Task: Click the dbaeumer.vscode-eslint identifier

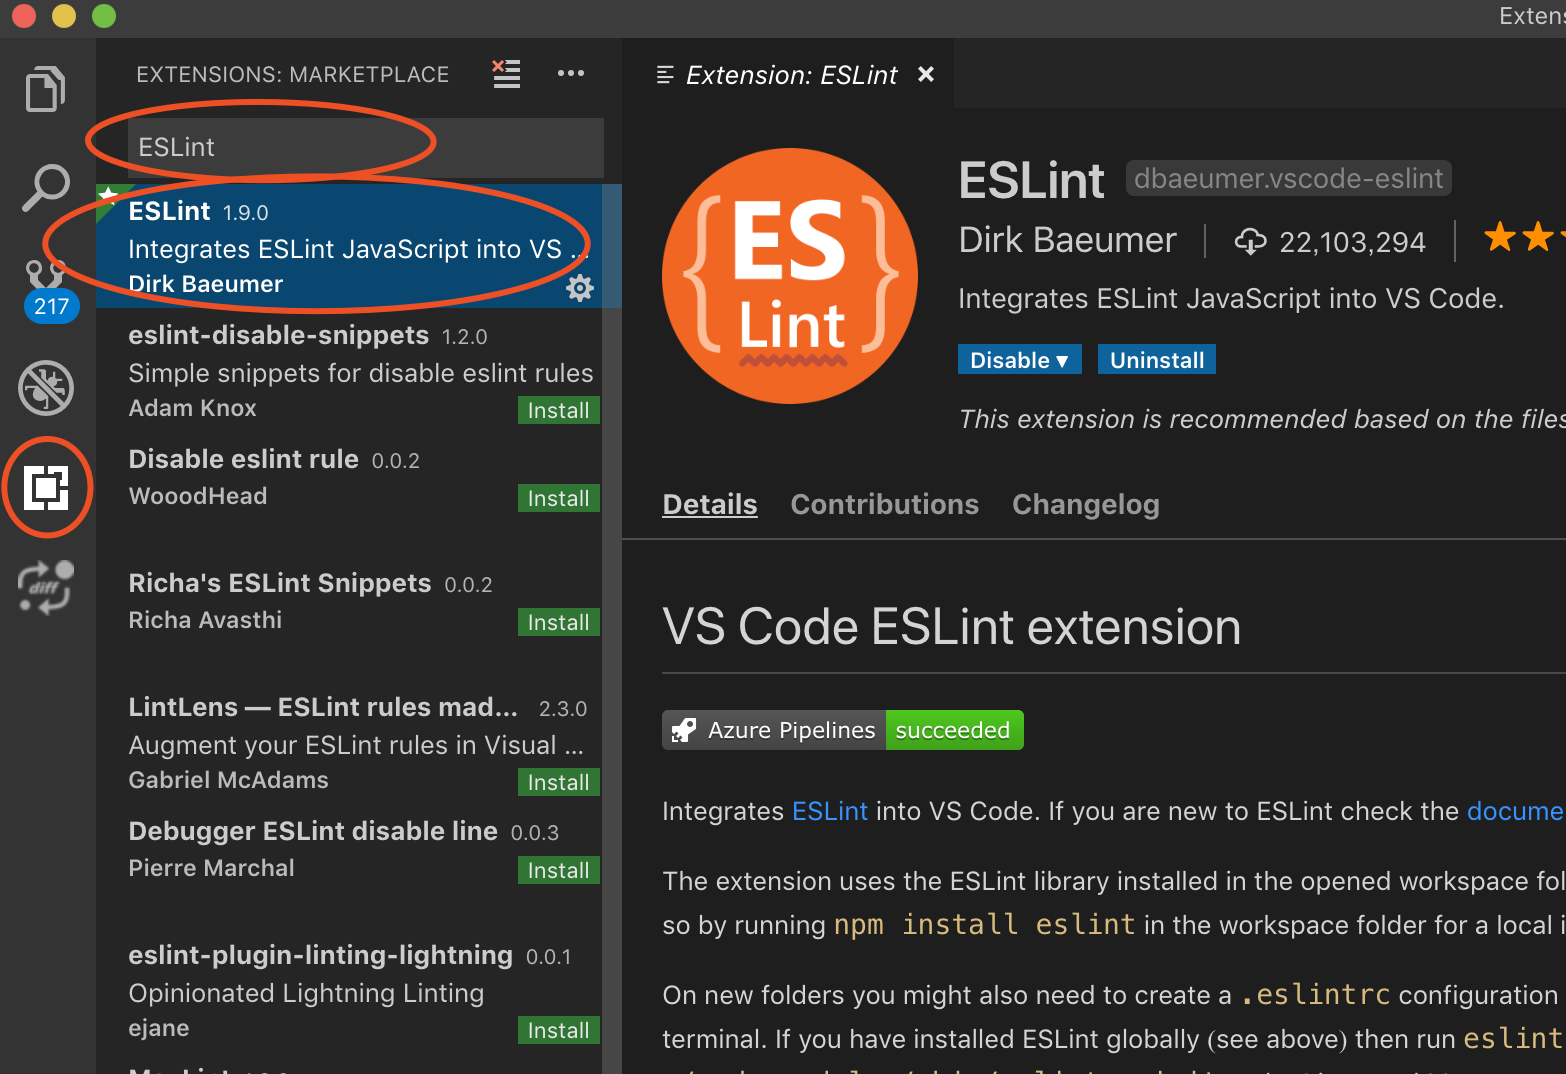Action: click(1289, 178)
